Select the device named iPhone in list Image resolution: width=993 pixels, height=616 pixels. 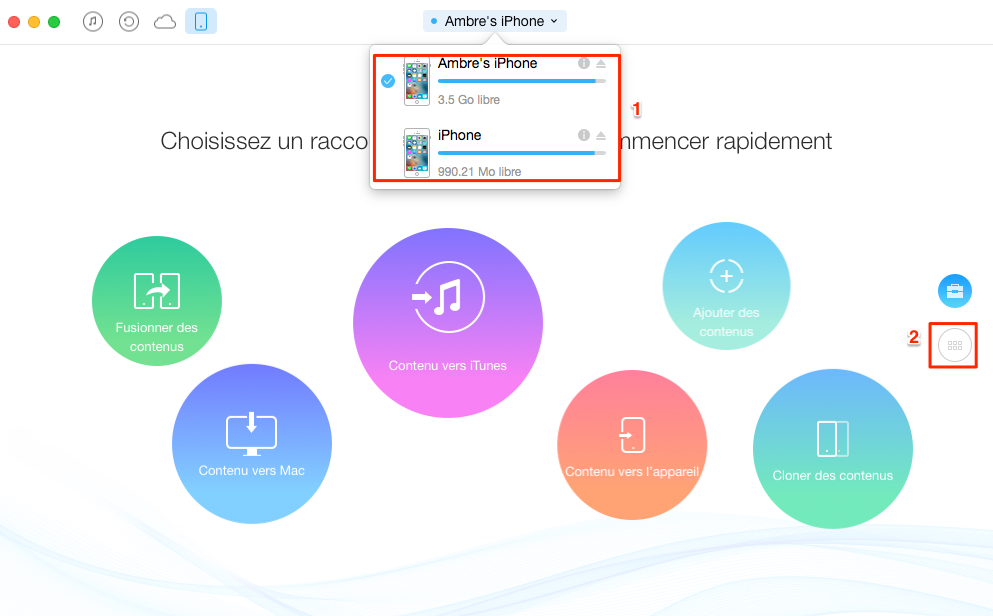tap(496, 153)
